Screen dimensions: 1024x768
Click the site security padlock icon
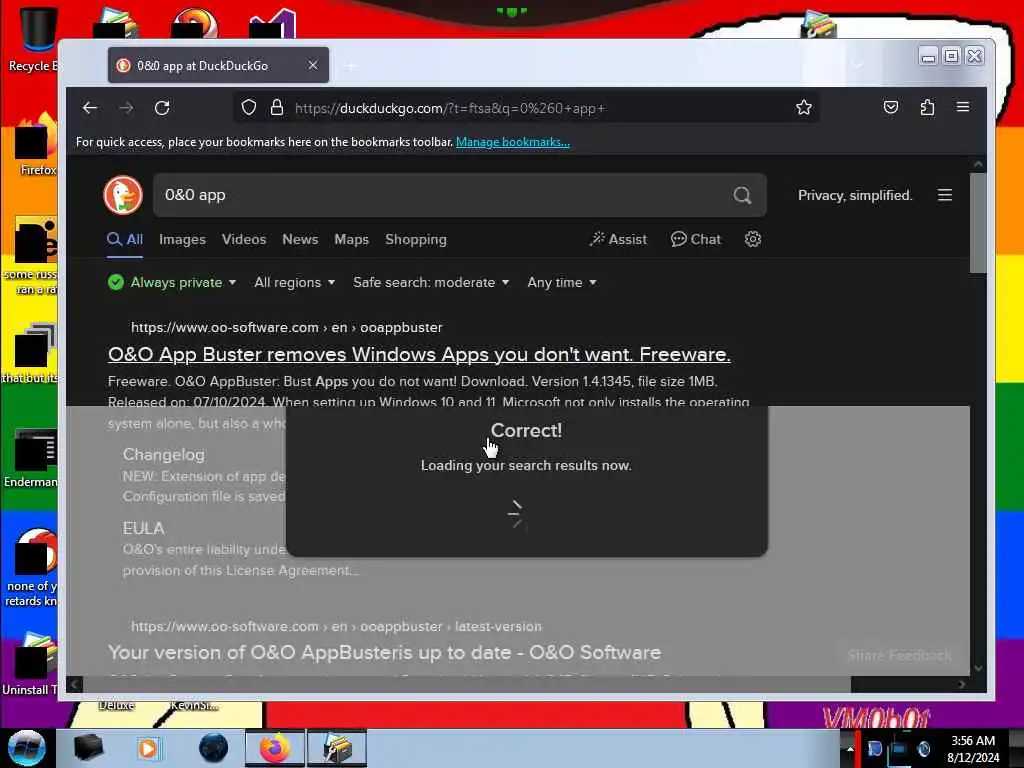coord(277,107)
